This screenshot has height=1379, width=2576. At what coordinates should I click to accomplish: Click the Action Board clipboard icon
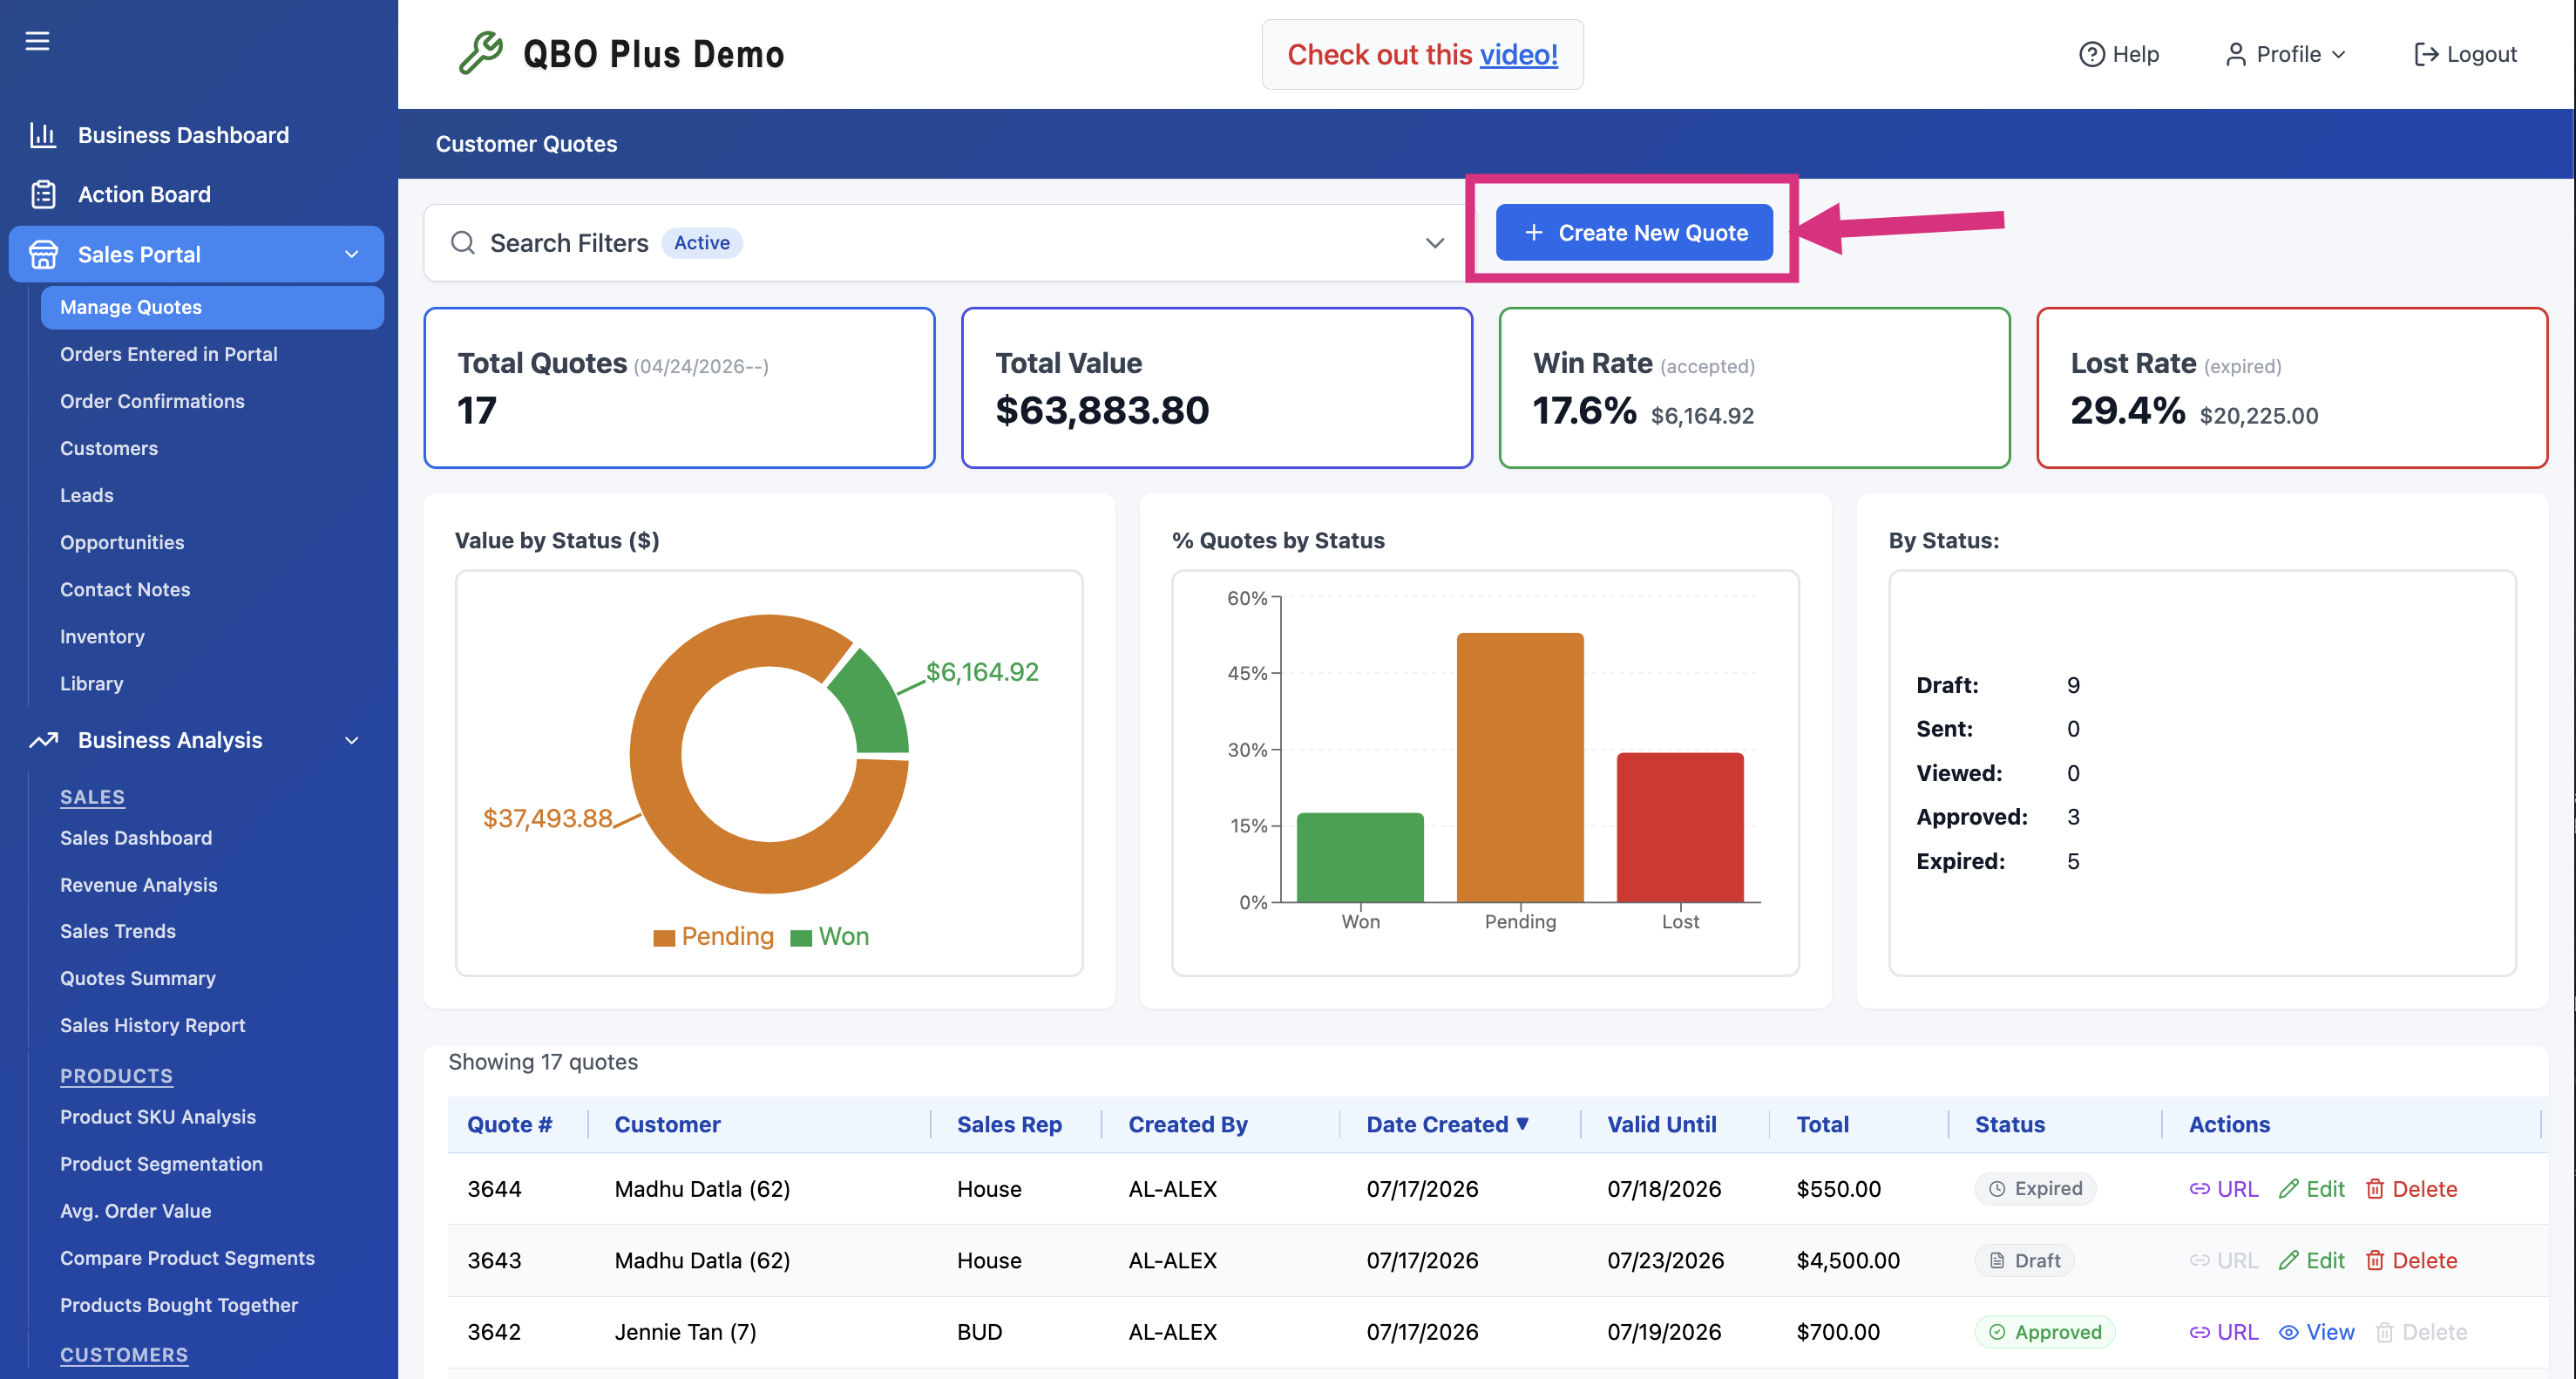tap(43, 194)
